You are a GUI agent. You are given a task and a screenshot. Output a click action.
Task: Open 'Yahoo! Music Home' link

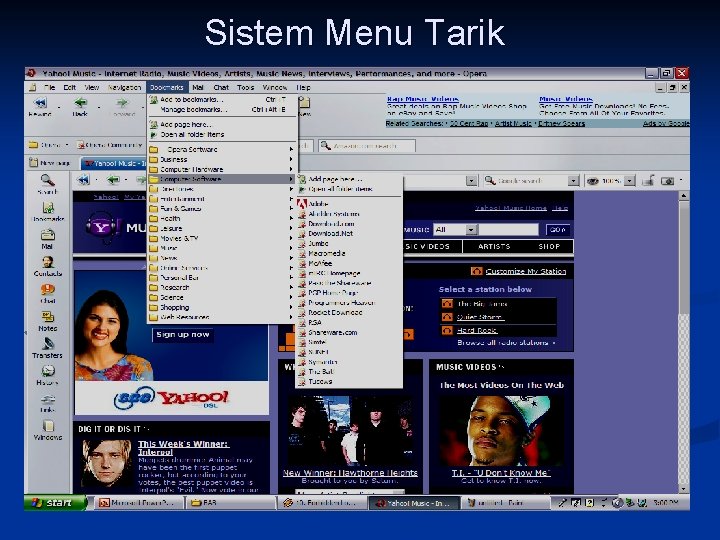point(511,208)
